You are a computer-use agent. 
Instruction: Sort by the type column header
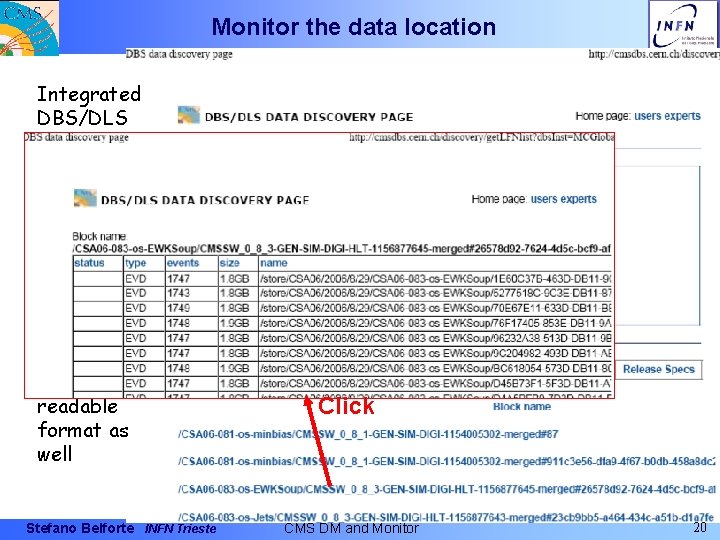(x=135, y=263)
